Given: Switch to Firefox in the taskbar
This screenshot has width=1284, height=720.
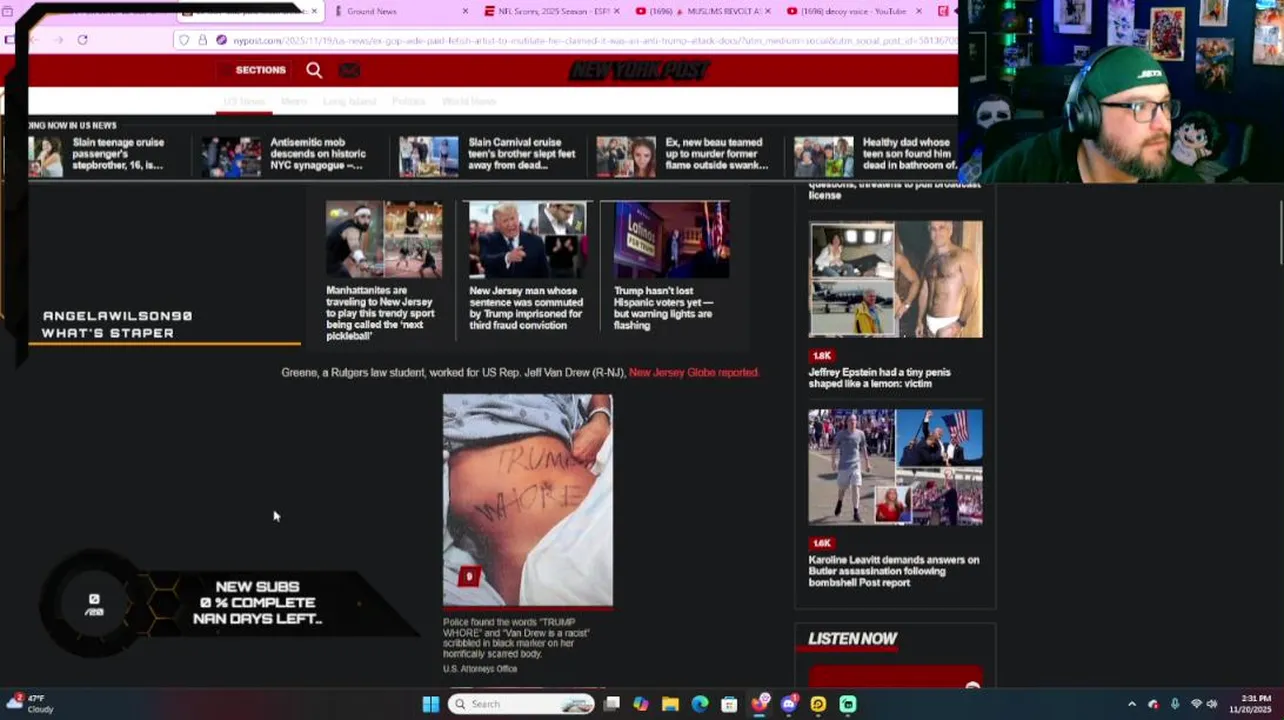Looking at the screenshot, I should (x=760, y=704).
